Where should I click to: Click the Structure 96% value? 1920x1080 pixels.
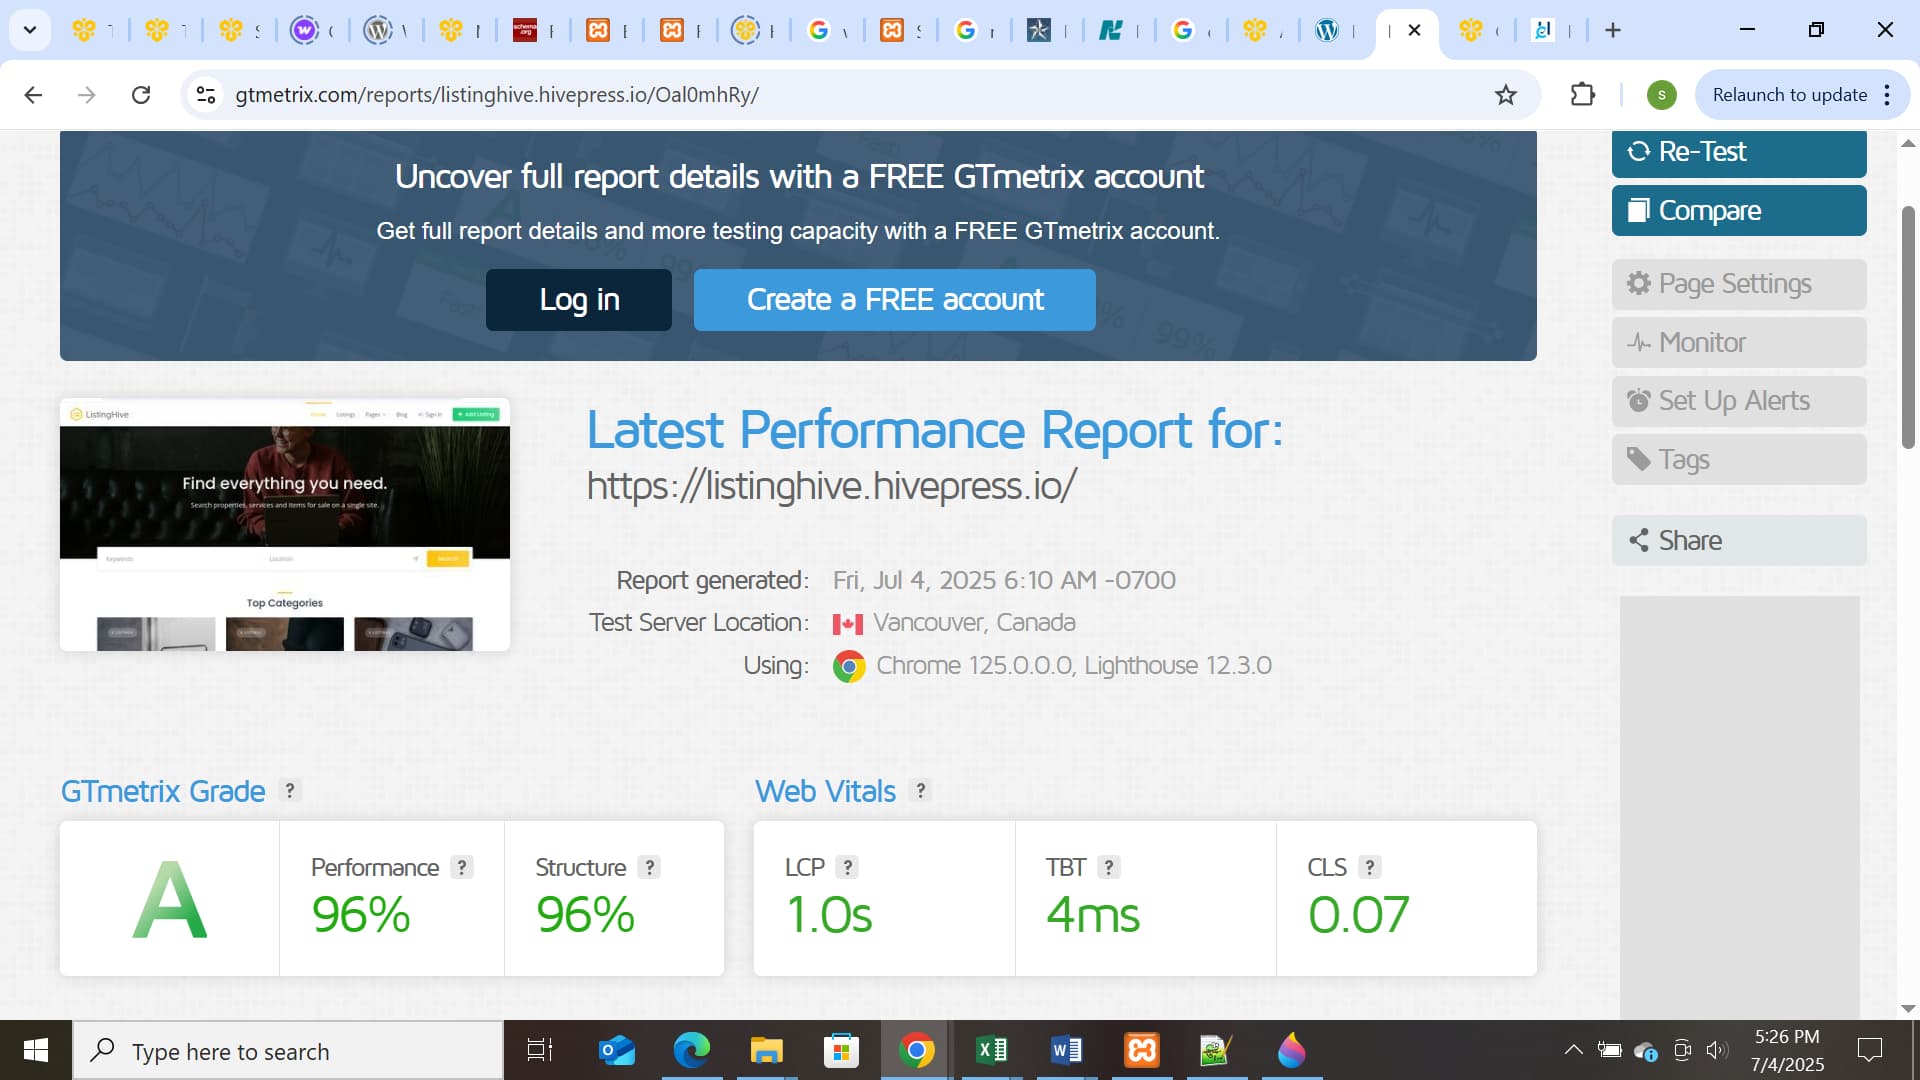coord(585,915)
